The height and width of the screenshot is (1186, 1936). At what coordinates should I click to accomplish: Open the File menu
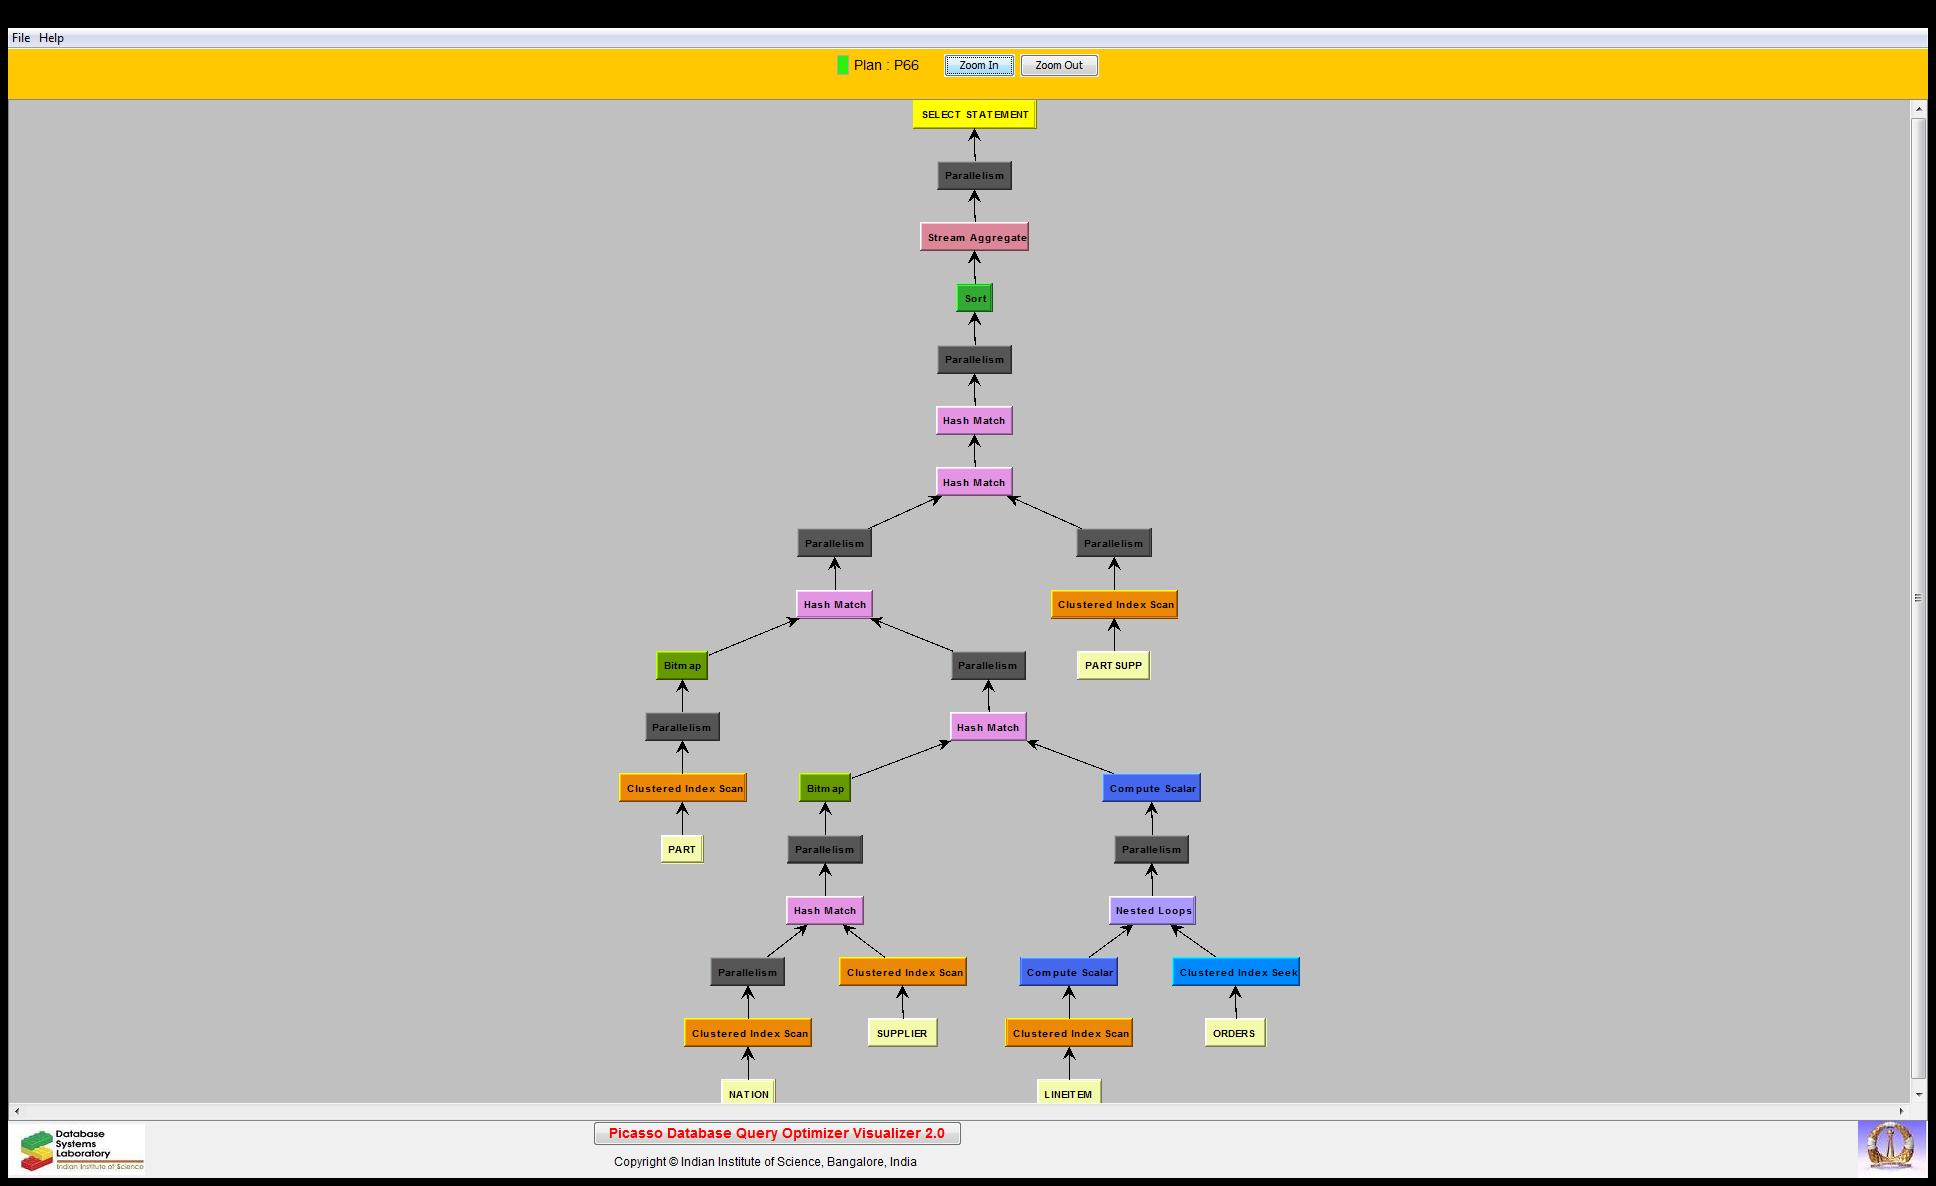20,38
